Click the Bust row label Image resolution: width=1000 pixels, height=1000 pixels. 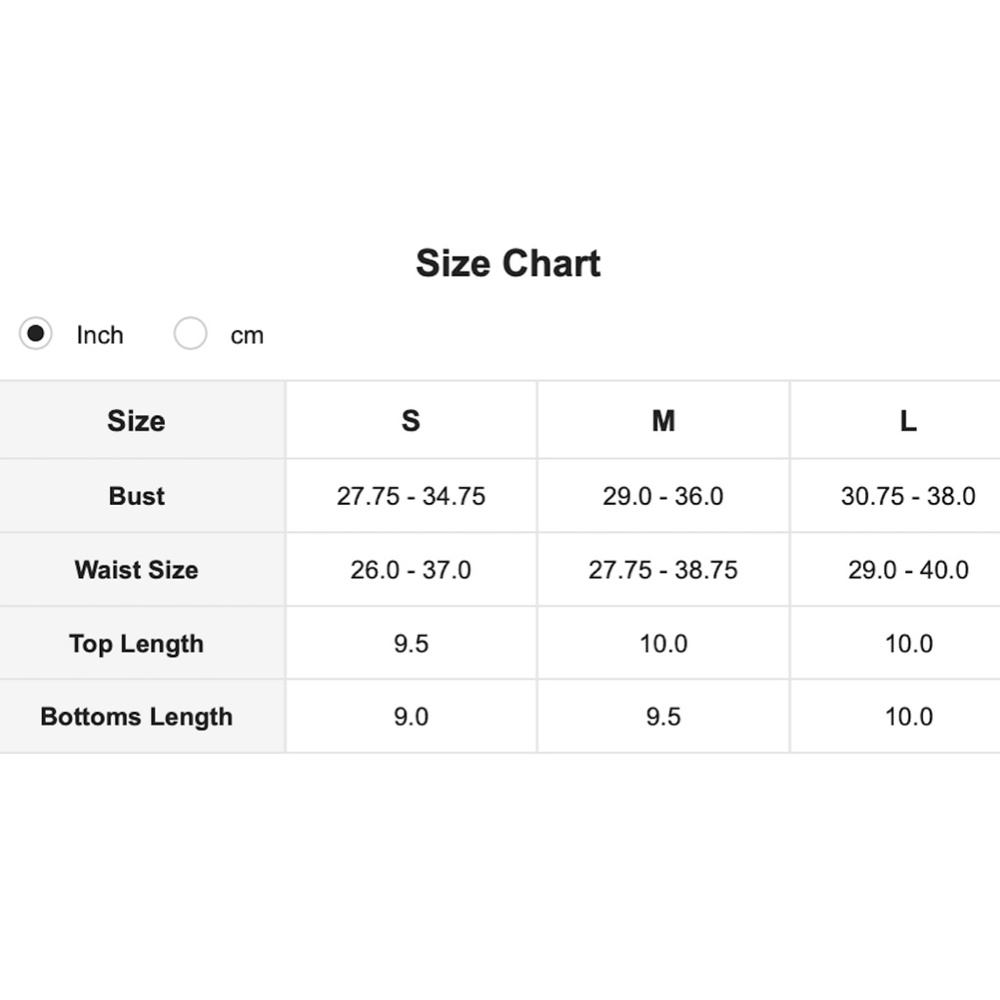136,496
